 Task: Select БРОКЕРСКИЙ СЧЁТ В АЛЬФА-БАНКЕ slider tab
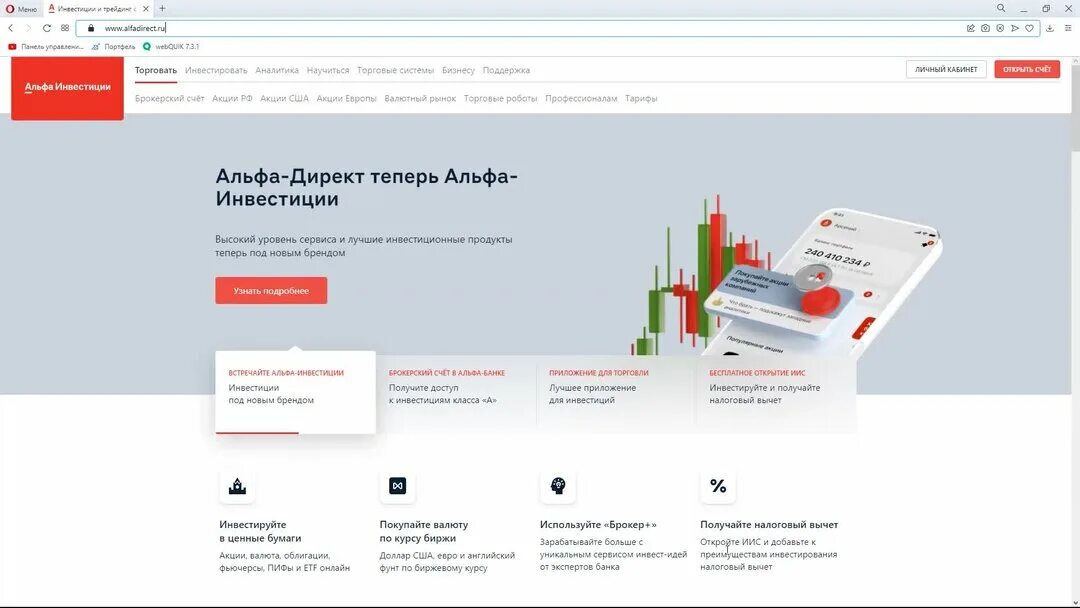456,392
